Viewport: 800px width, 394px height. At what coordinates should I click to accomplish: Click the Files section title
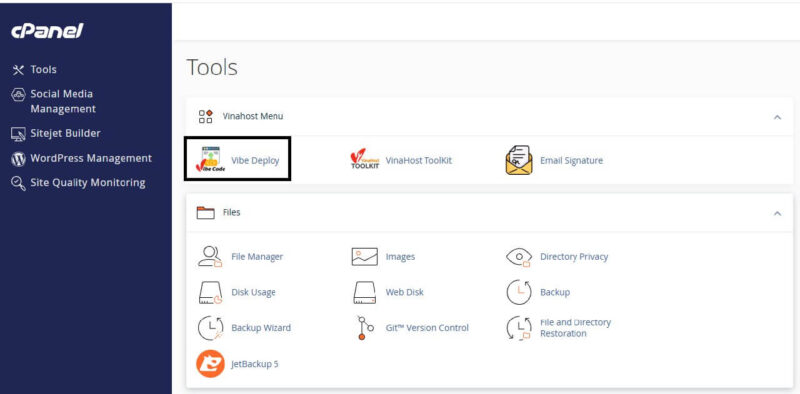click(232, 212)
